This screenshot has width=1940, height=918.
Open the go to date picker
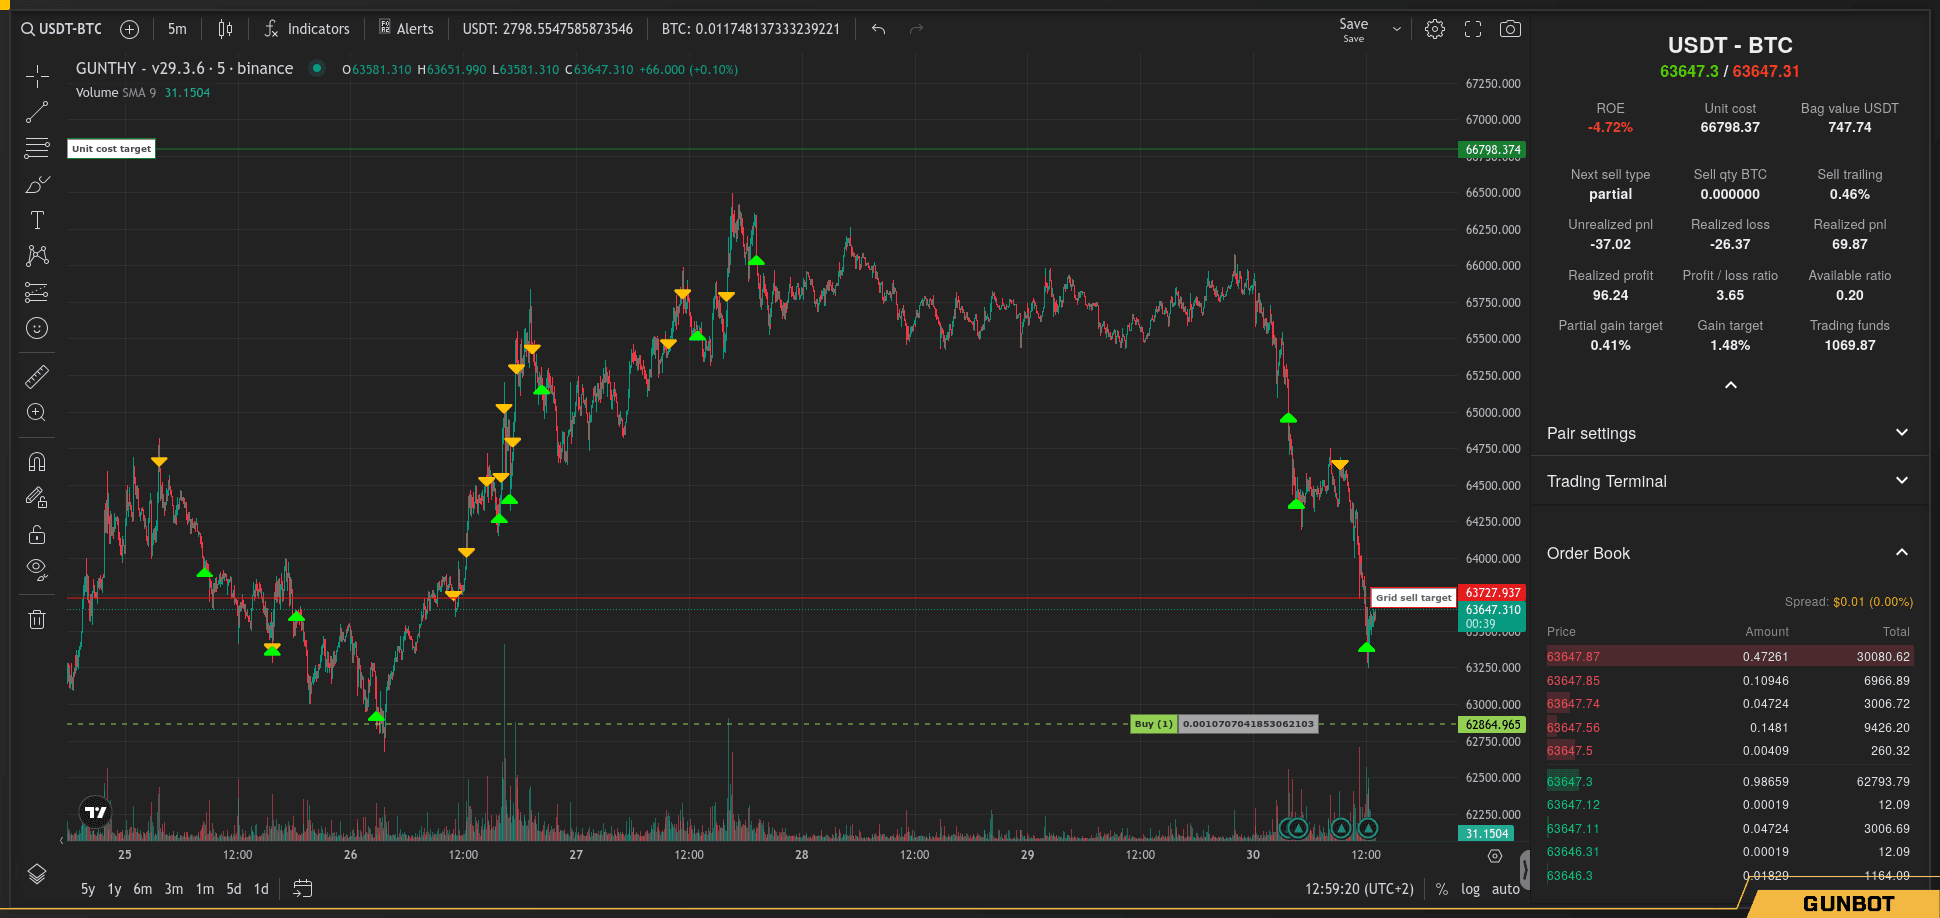pyautogui.click(x=303, y=889)
